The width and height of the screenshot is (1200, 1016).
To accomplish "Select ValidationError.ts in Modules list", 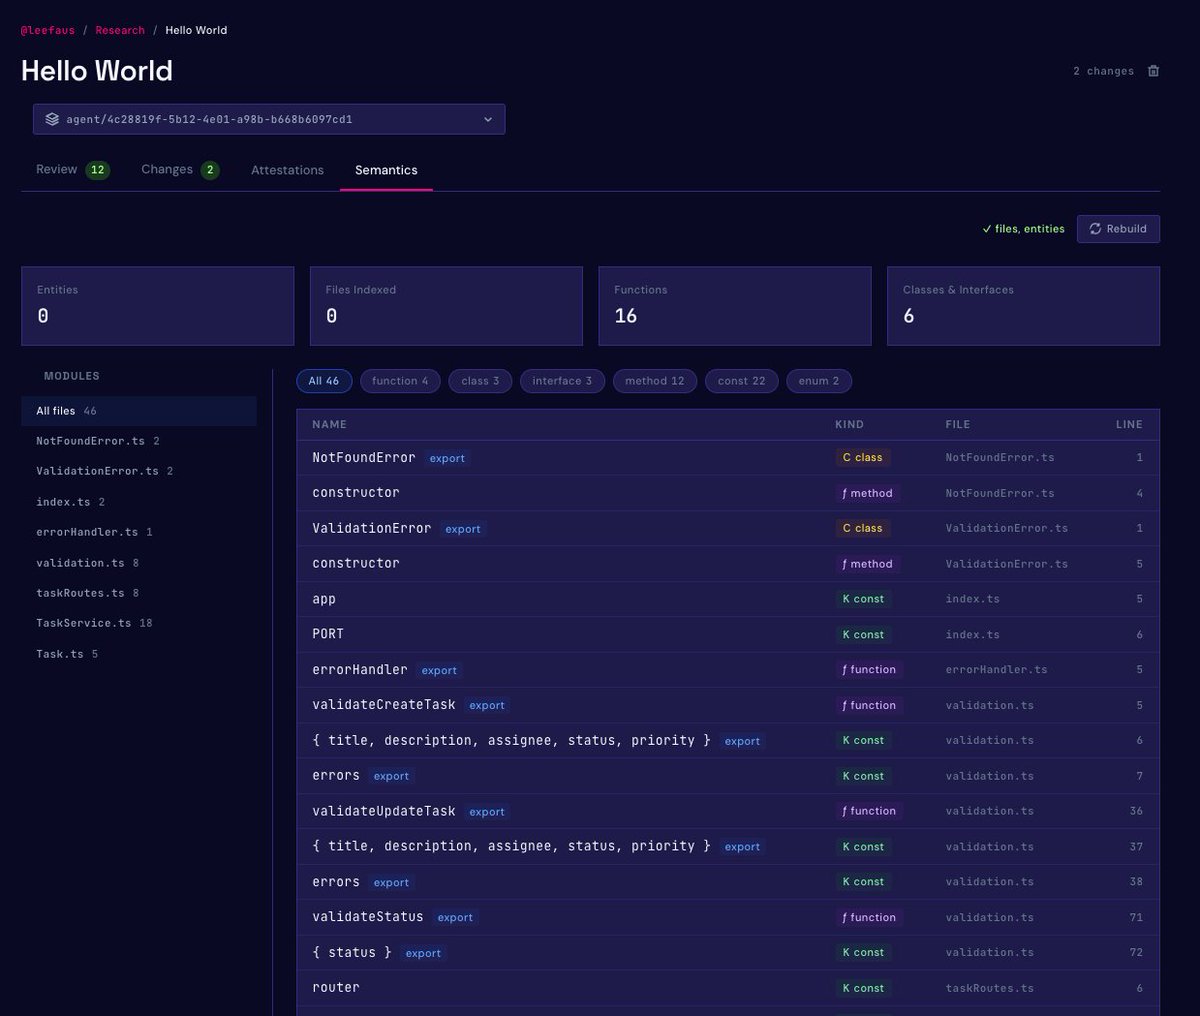I will (x=139, y=471).
